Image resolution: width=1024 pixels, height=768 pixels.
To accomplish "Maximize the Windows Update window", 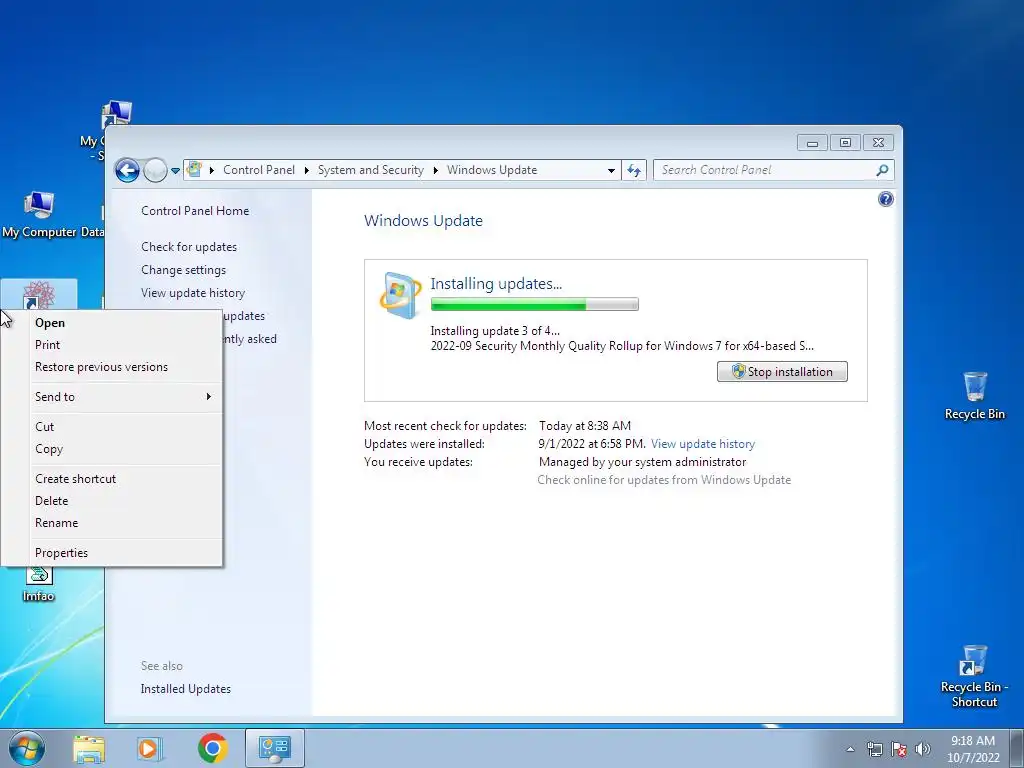I will (845, 142).
